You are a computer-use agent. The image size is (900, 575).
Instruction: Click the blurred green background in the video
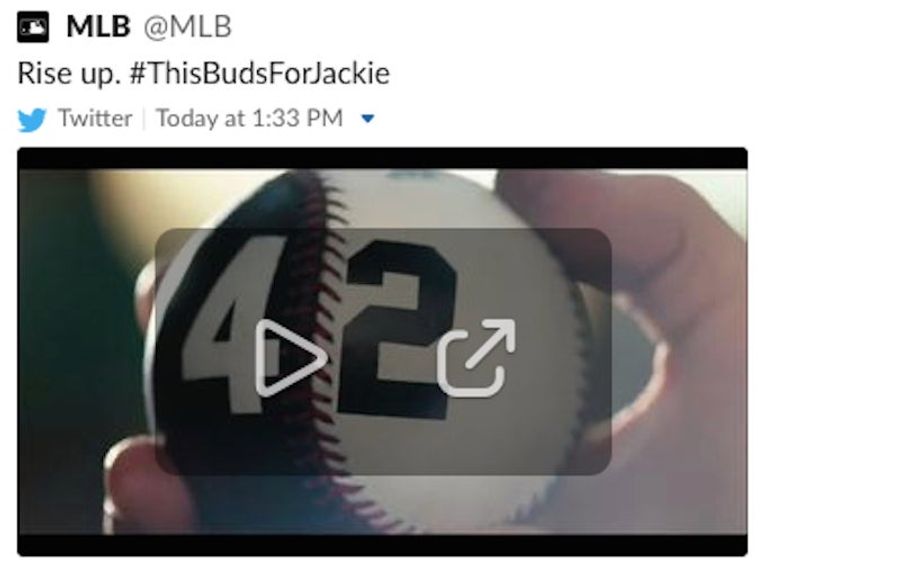click(63, 344)
